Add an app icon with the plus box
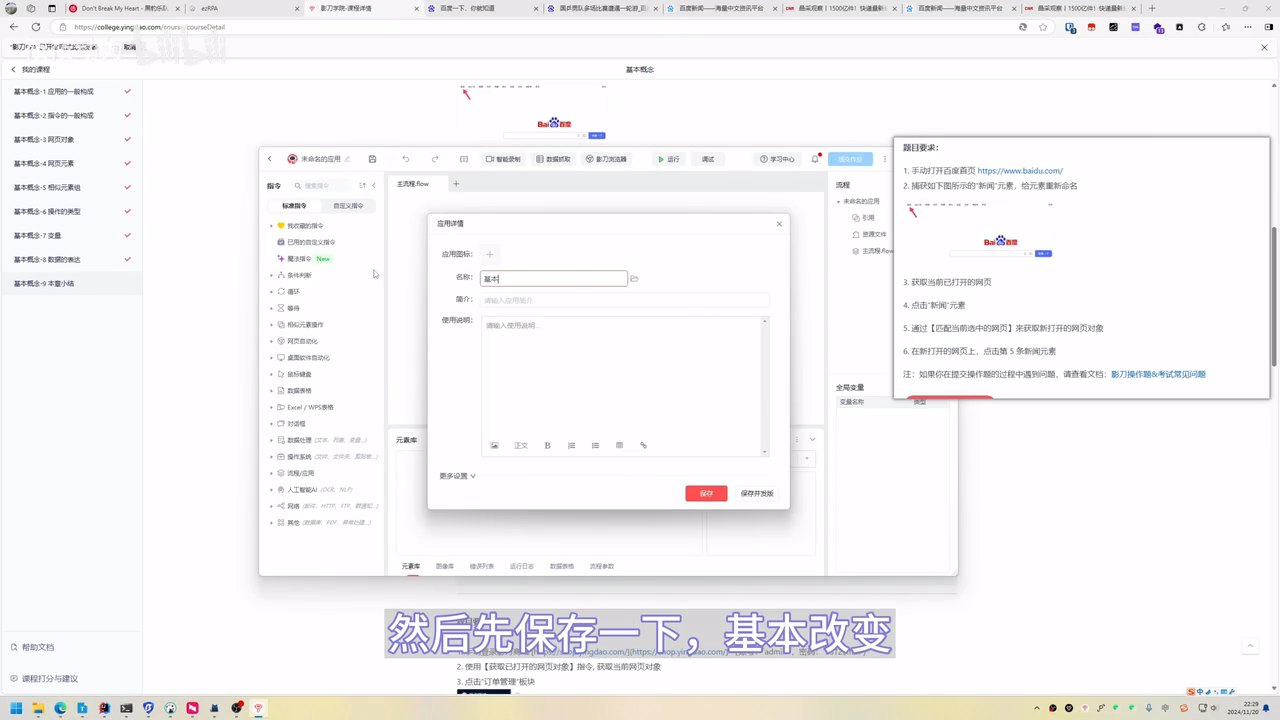Viewport: 1280px width, 720px height. click(490, 255)
